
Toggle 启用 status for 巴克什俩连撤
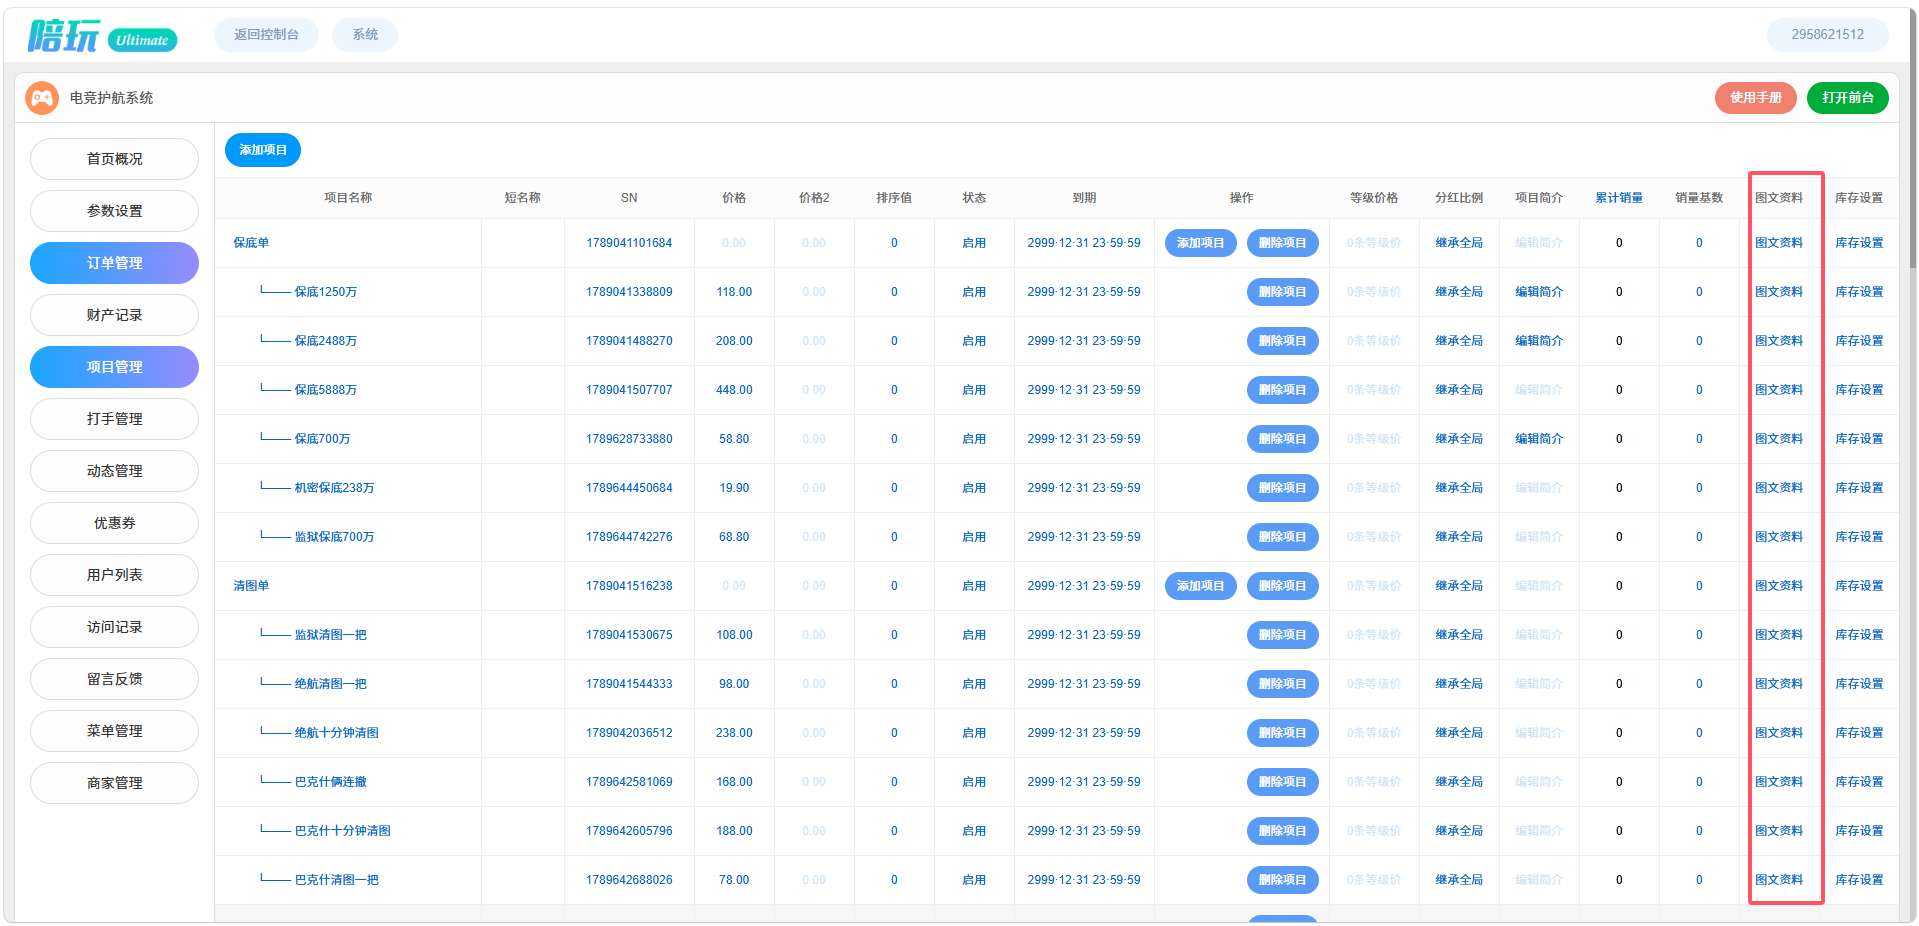coord(974,782)
